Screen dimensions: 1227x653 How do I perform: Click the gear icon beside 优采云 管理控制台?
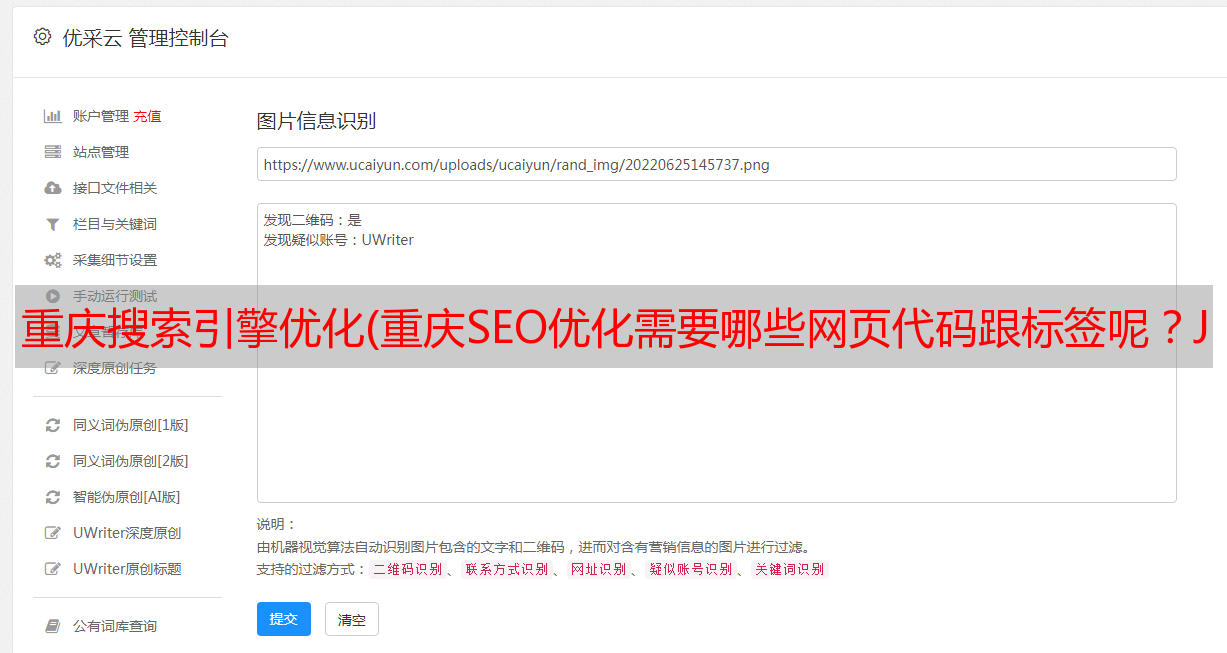click(42, 37)
